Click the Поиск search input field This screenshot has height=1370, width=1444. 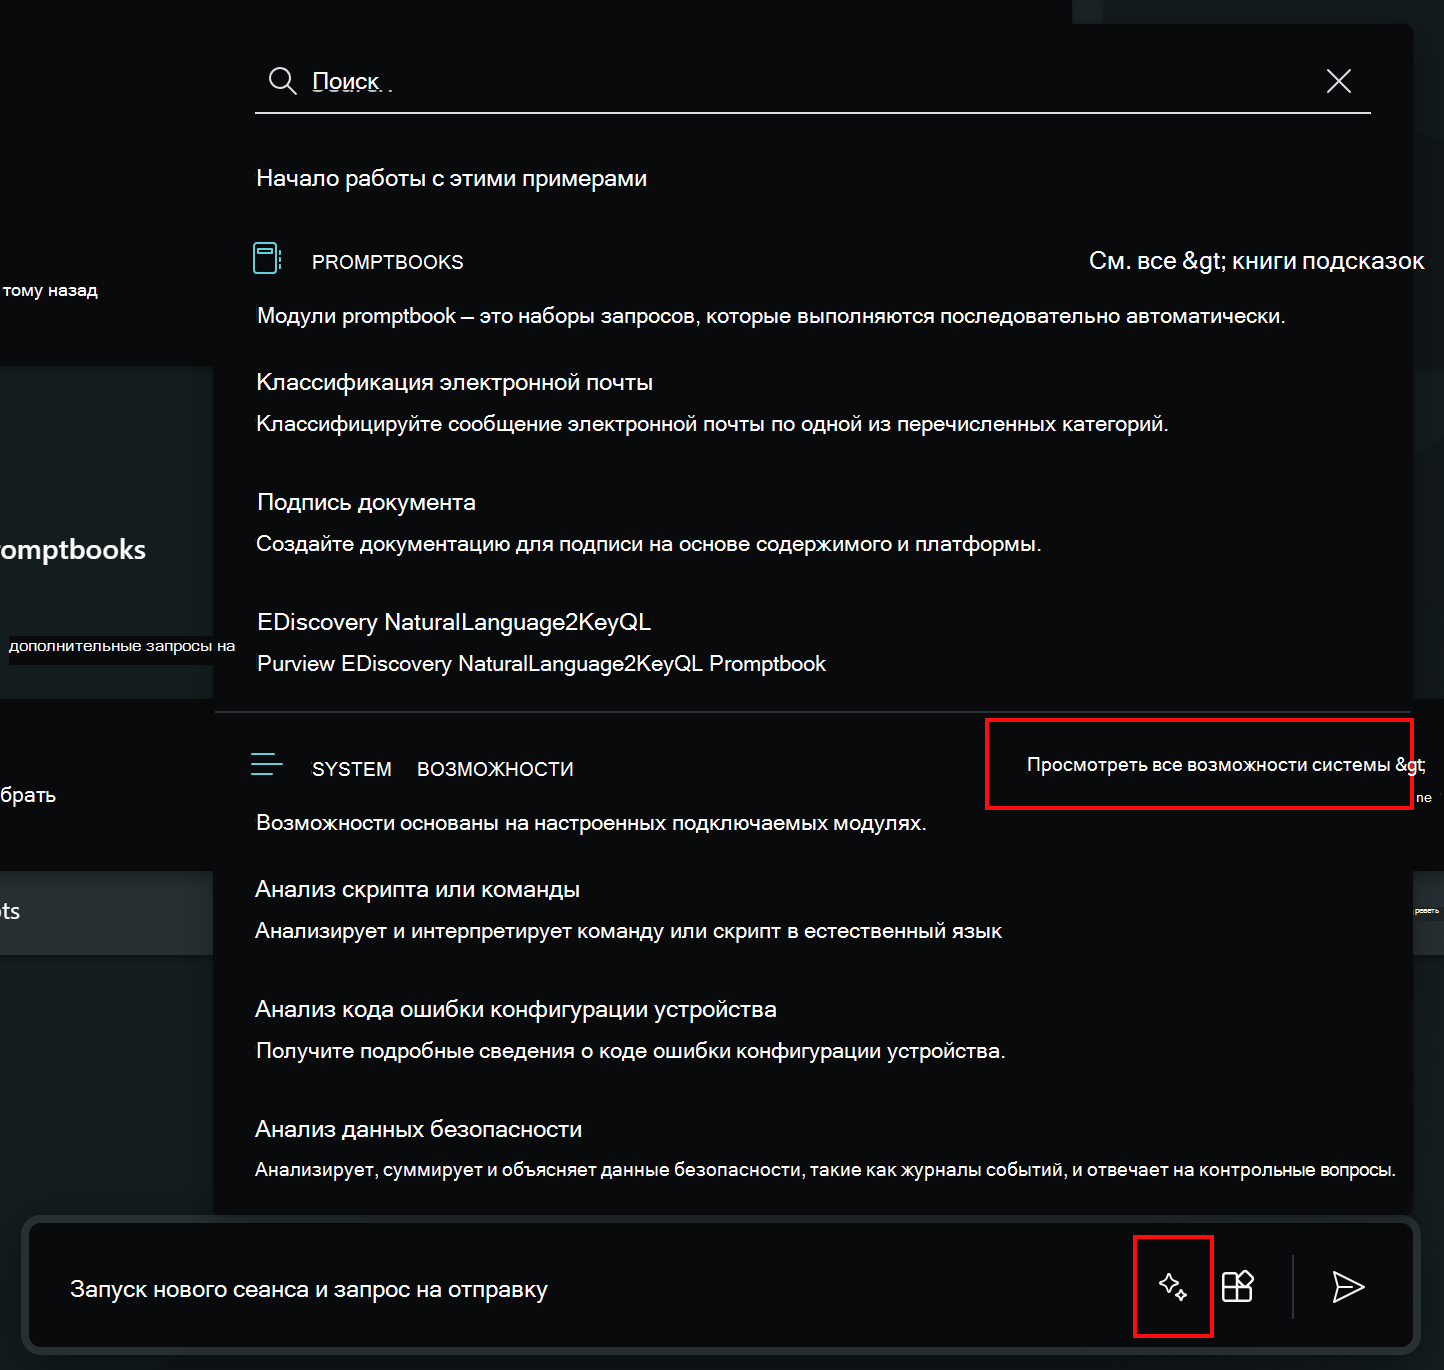[800, 81]
